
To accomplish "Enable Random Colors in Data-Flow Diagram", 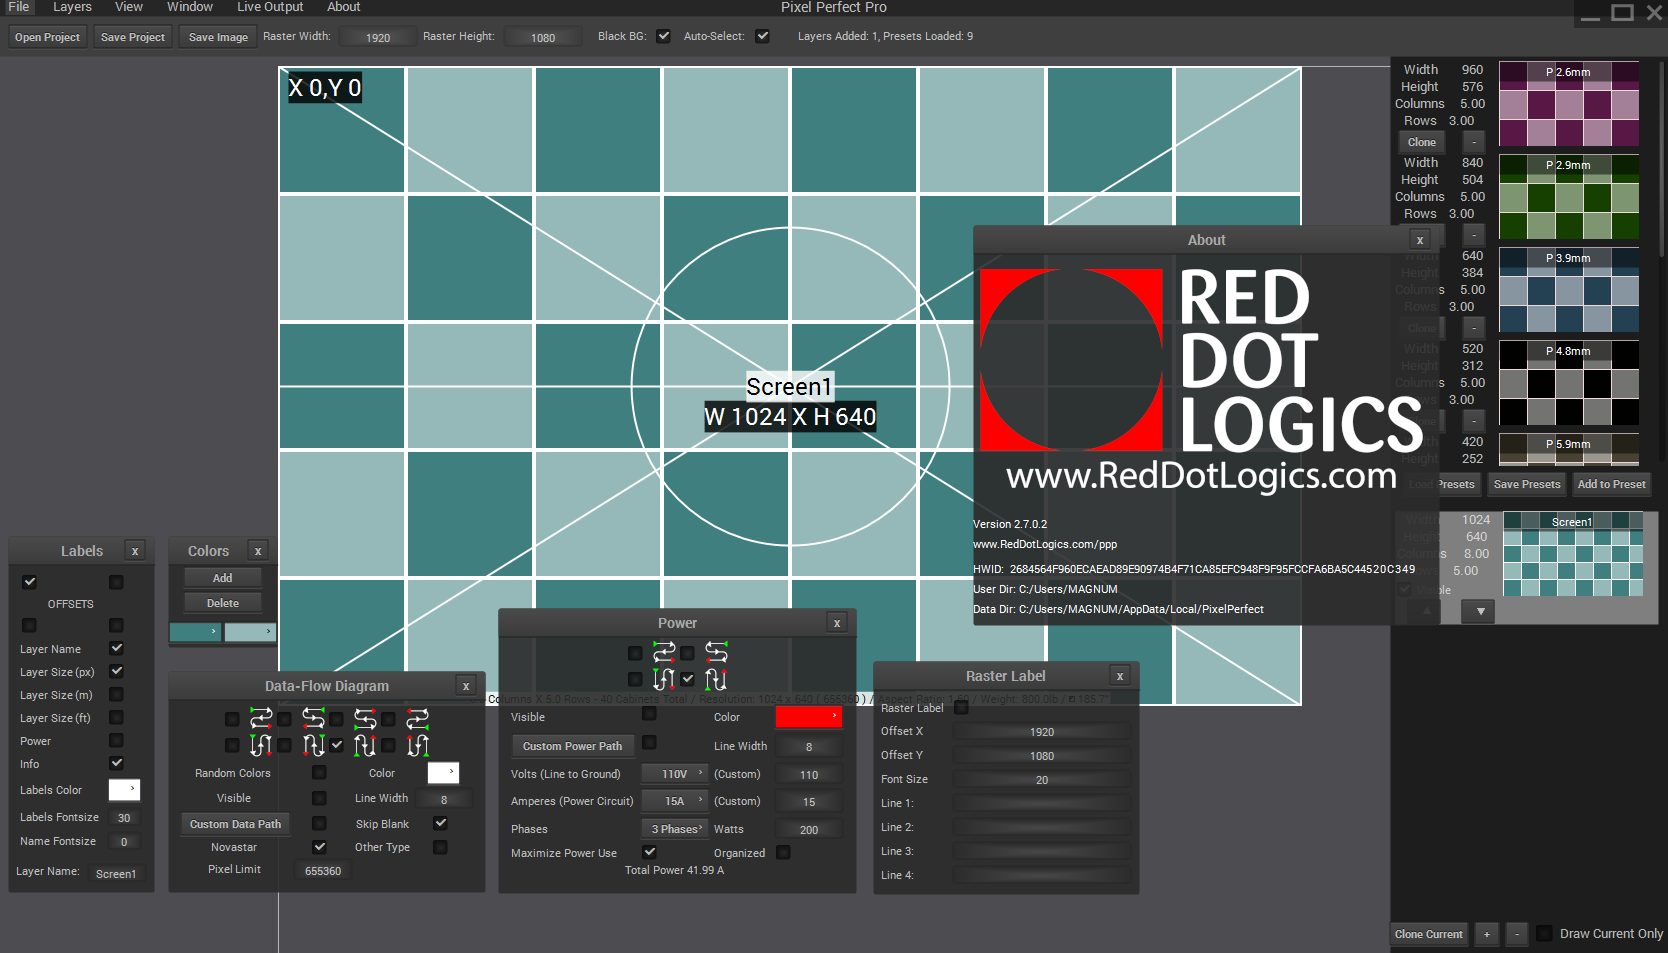I will click(319, 772).
